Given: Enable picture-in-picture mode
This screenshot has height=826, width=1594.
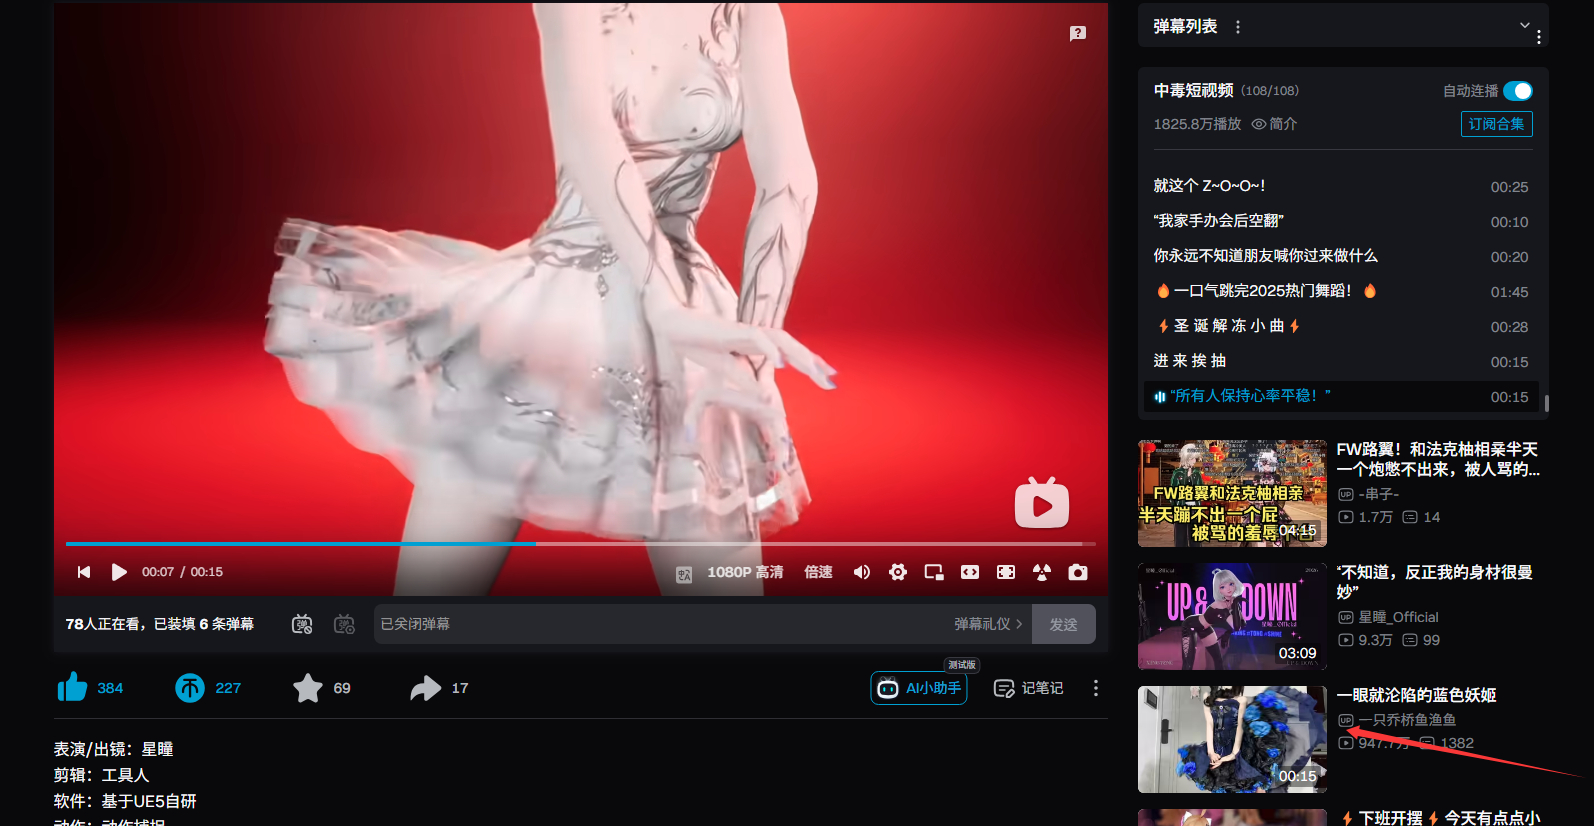Looking at the screenshot, I should click(x=934, y=572).
